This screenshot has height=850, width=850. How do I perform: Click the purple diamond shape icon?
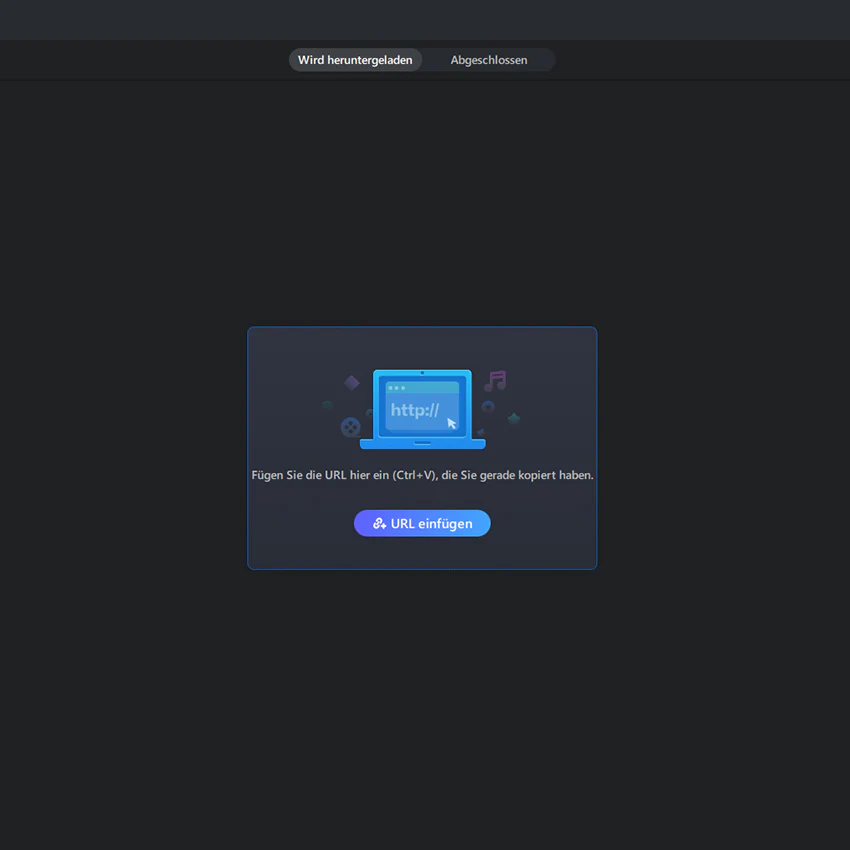tap(352, 383)
